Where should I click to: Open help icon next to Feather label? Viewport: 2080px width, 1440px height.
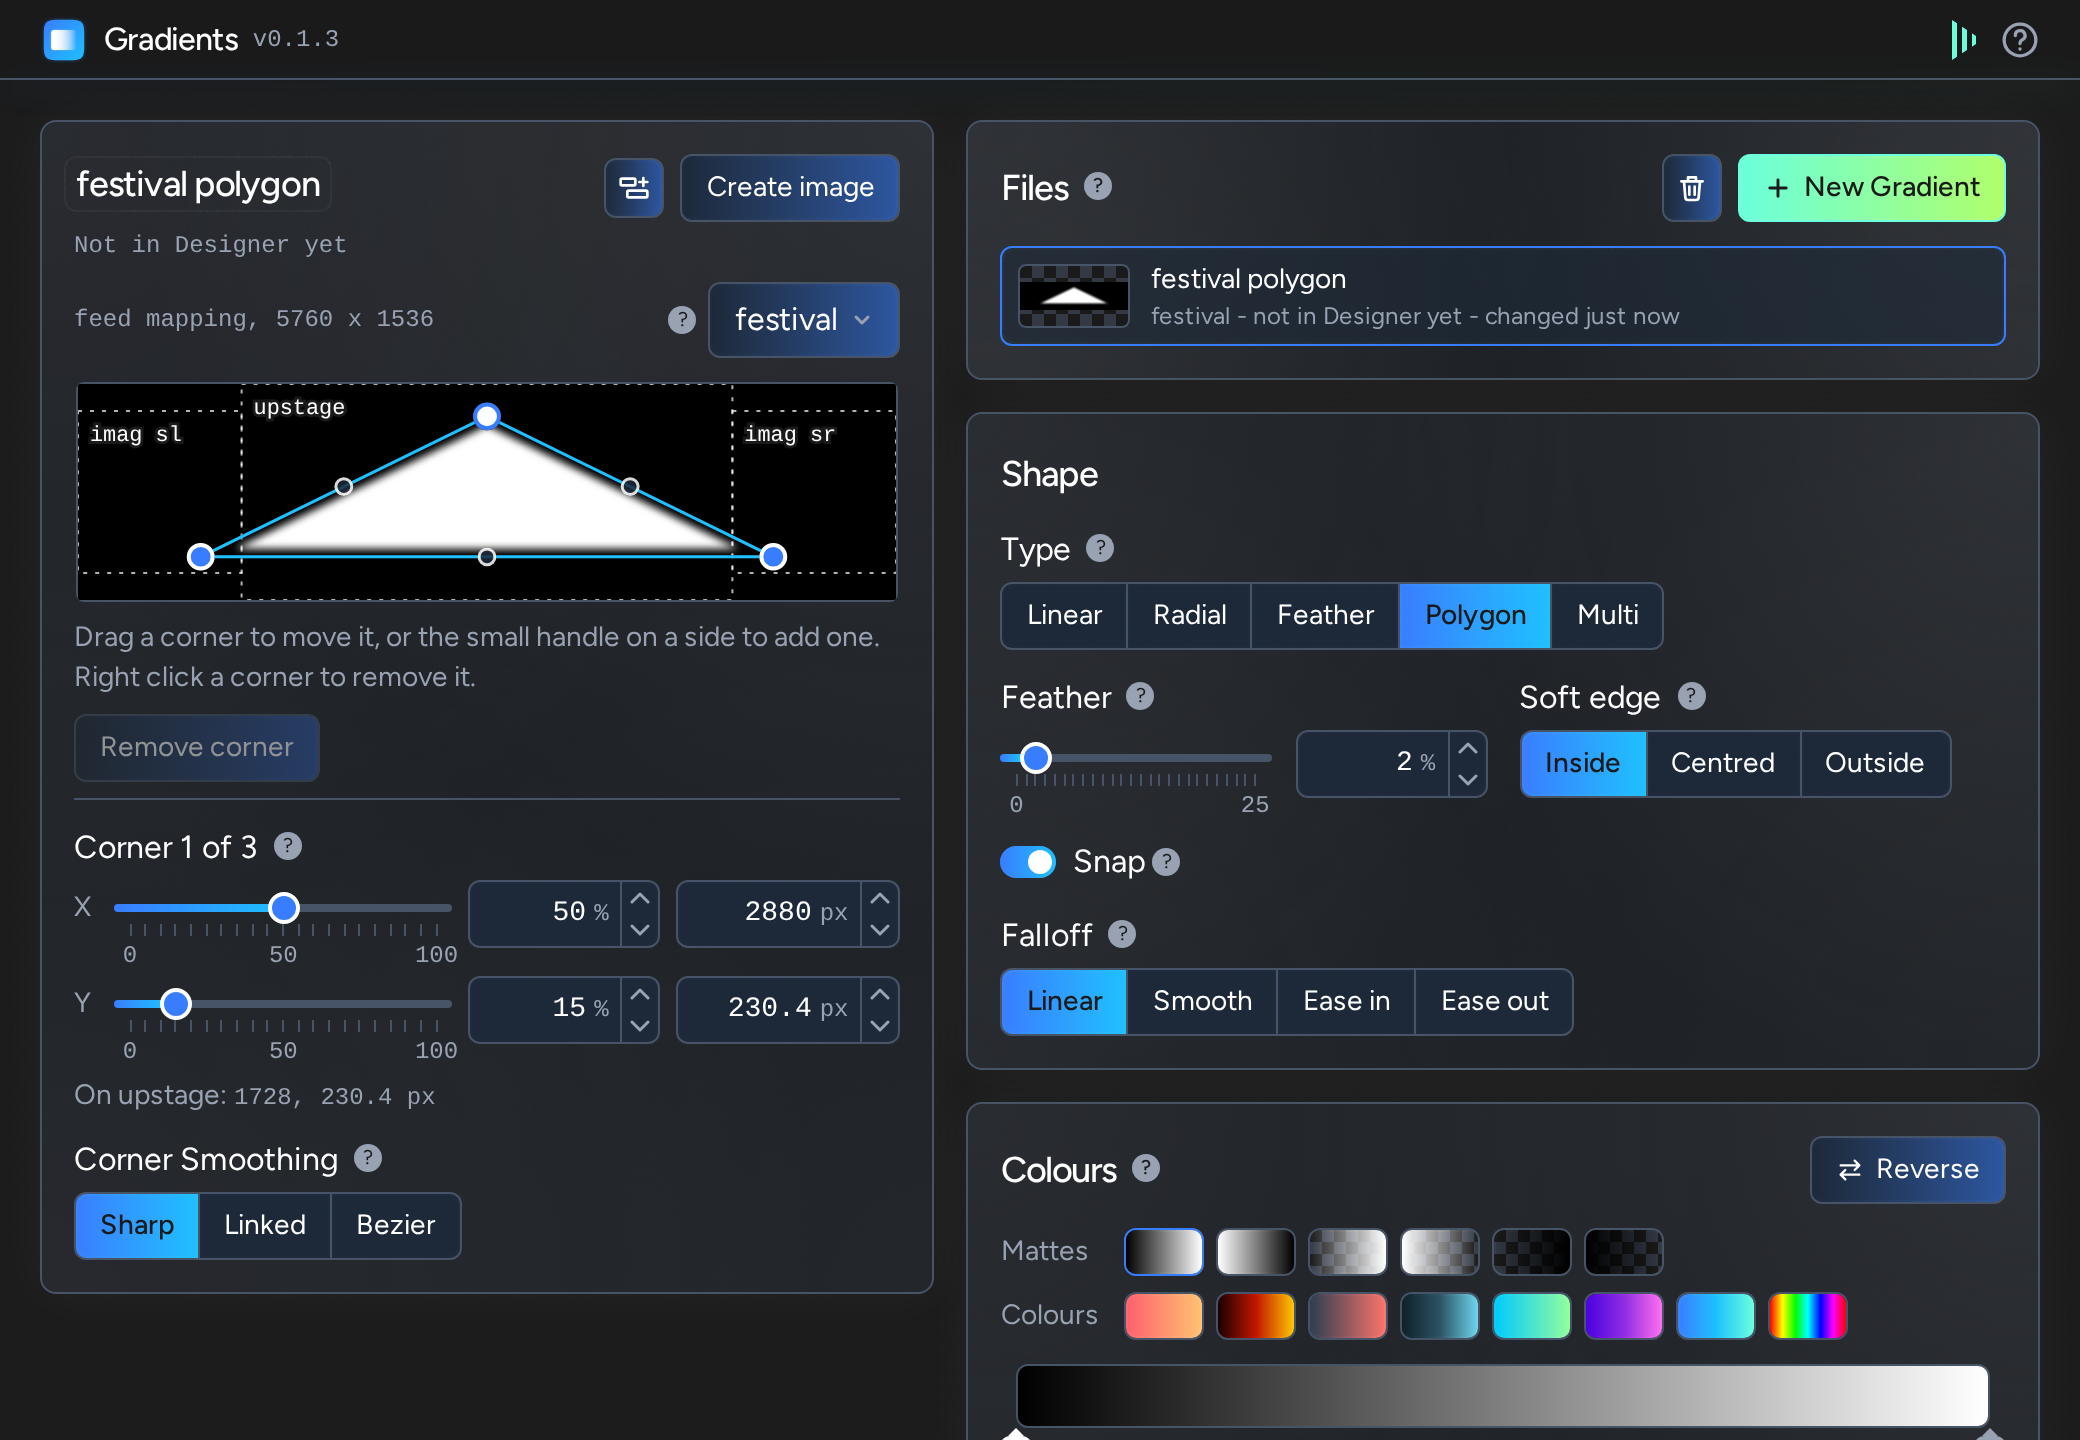tap(1140, 696)
